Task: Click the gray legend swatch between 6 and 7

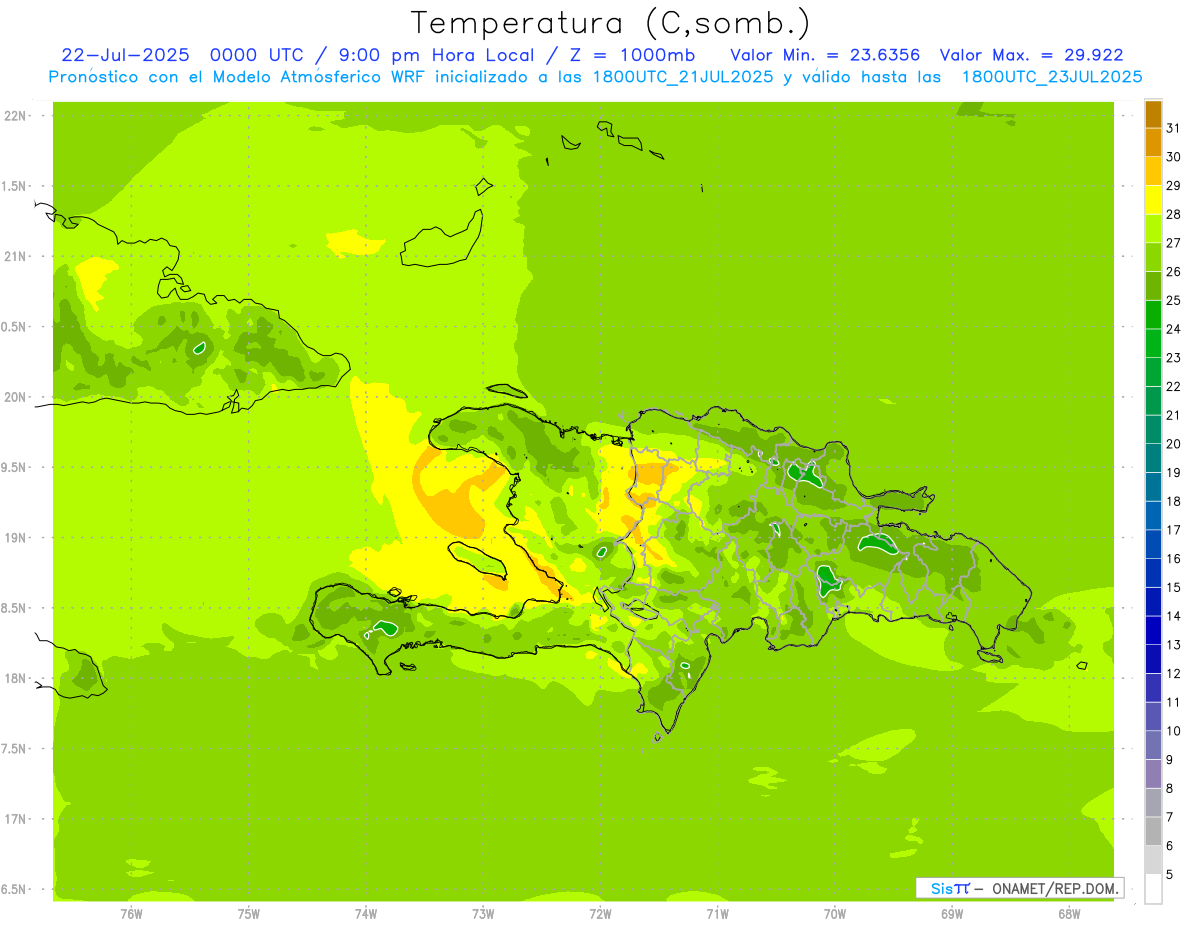Action: pos(1153,832)
